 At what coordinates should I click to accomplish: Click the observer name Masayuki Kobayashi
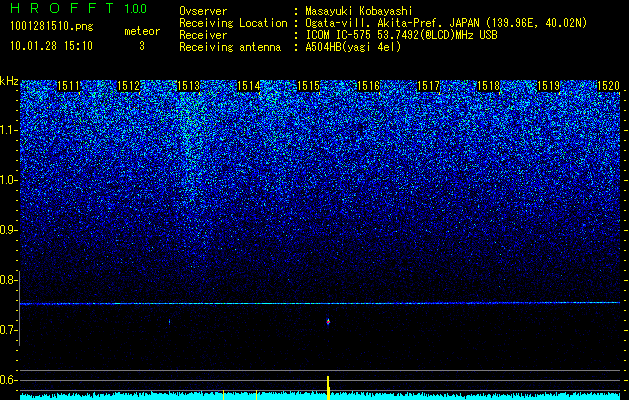tap(358, 11)
